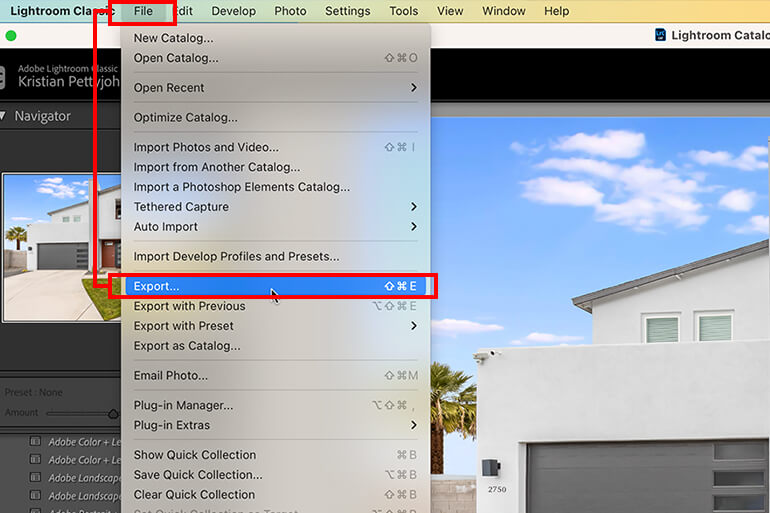Image resolution: width=770 pixels, height=513 pixels.
Task: Open the File menu
Action: tap(143, 11)
